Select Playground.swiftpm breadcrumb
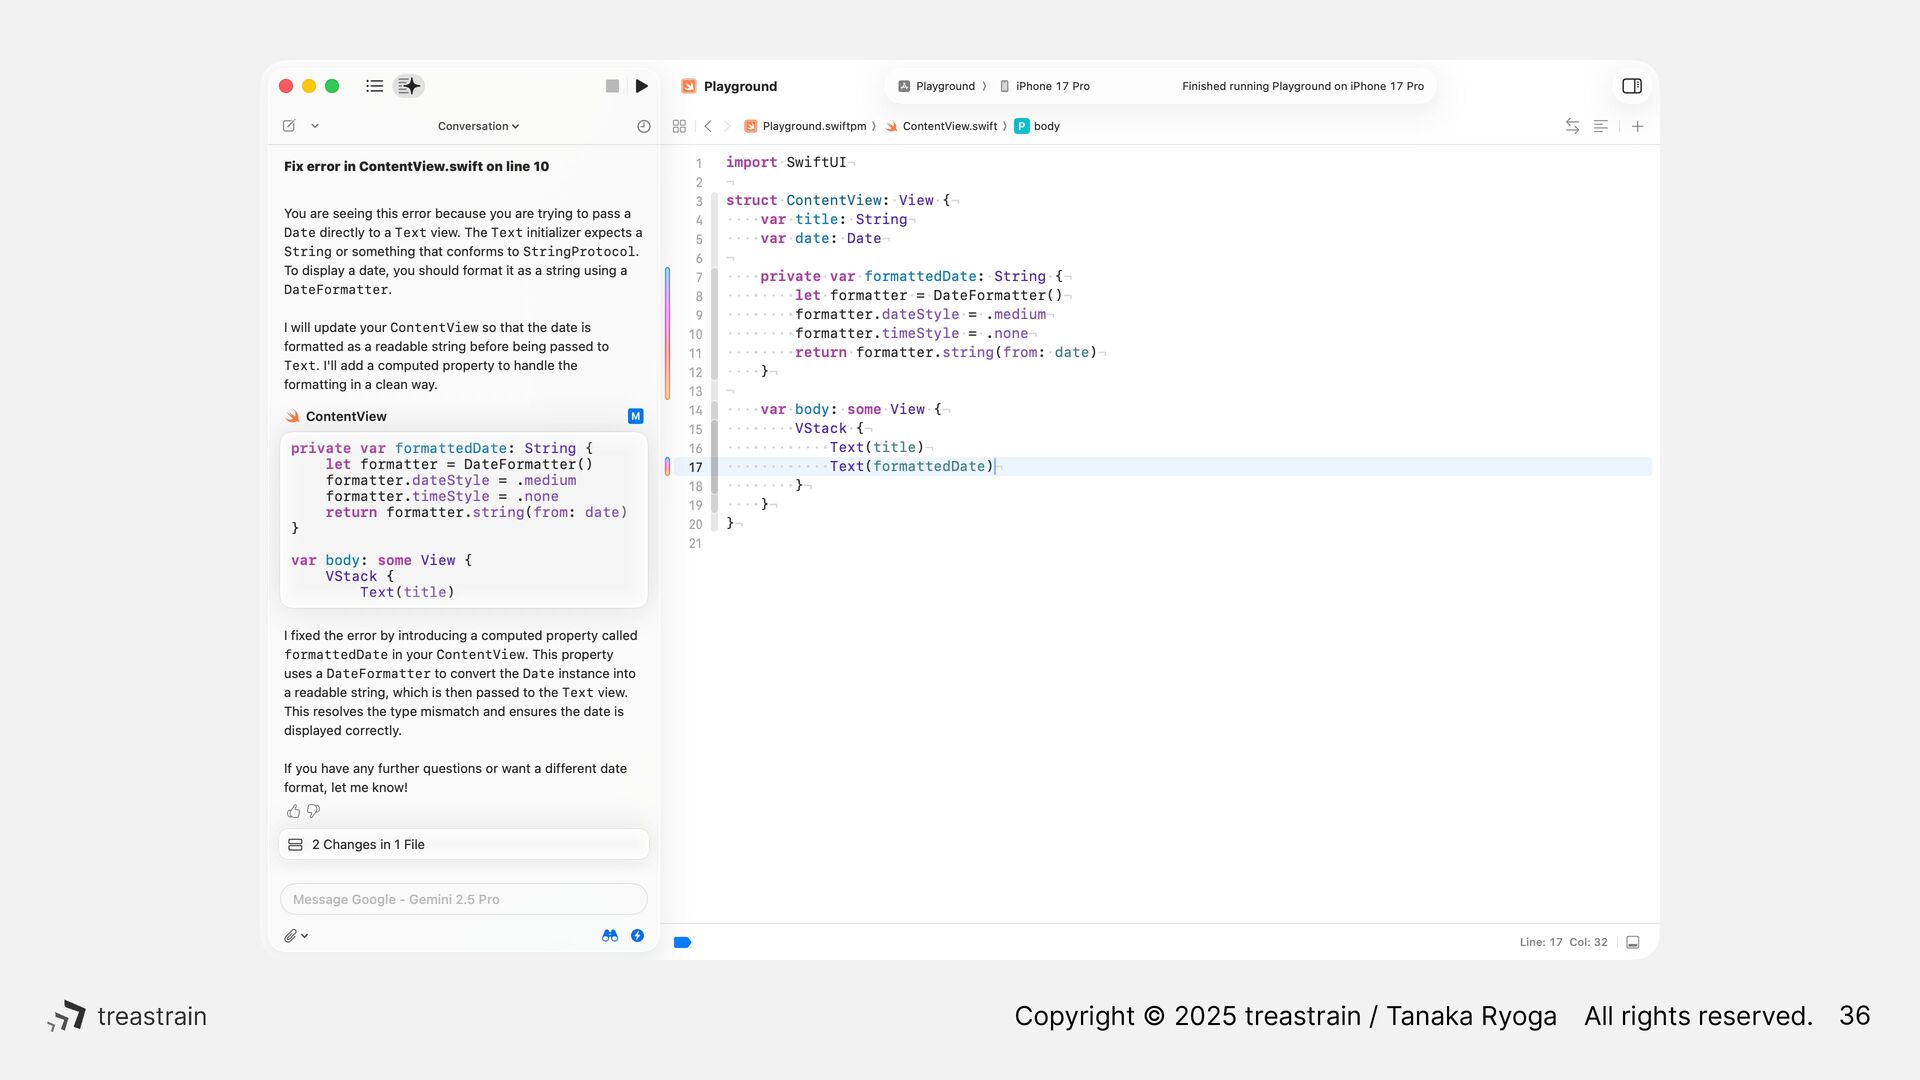Screen dimensions: 1920x1080 (x=805, y=126)
